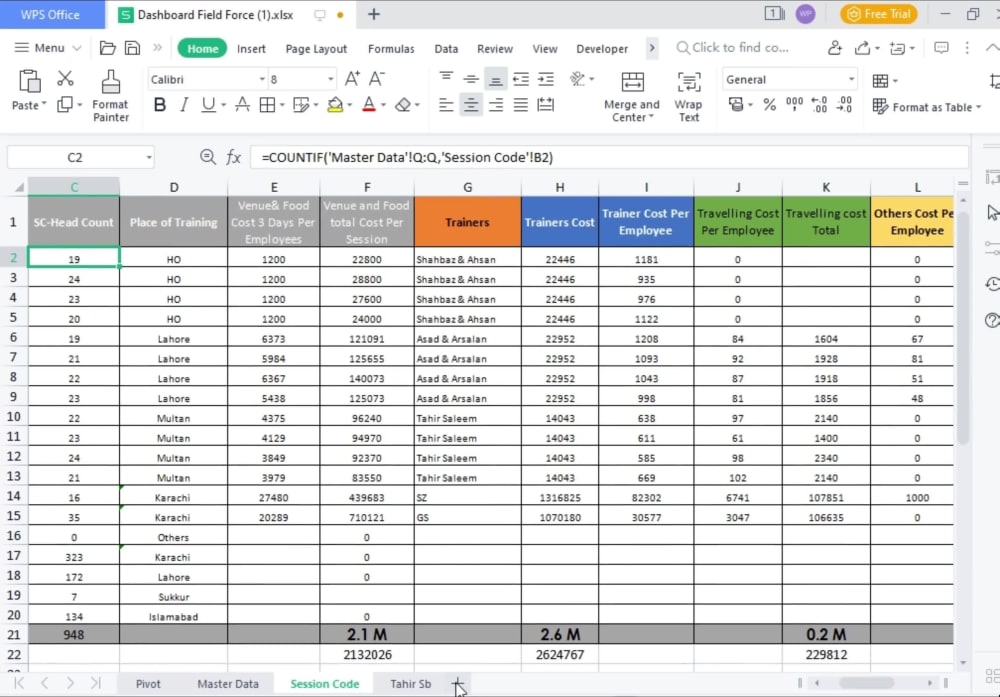Click the text Orientation icon
The width and height of the screenshot is (1000, 697).
click(x=577, y=79)
